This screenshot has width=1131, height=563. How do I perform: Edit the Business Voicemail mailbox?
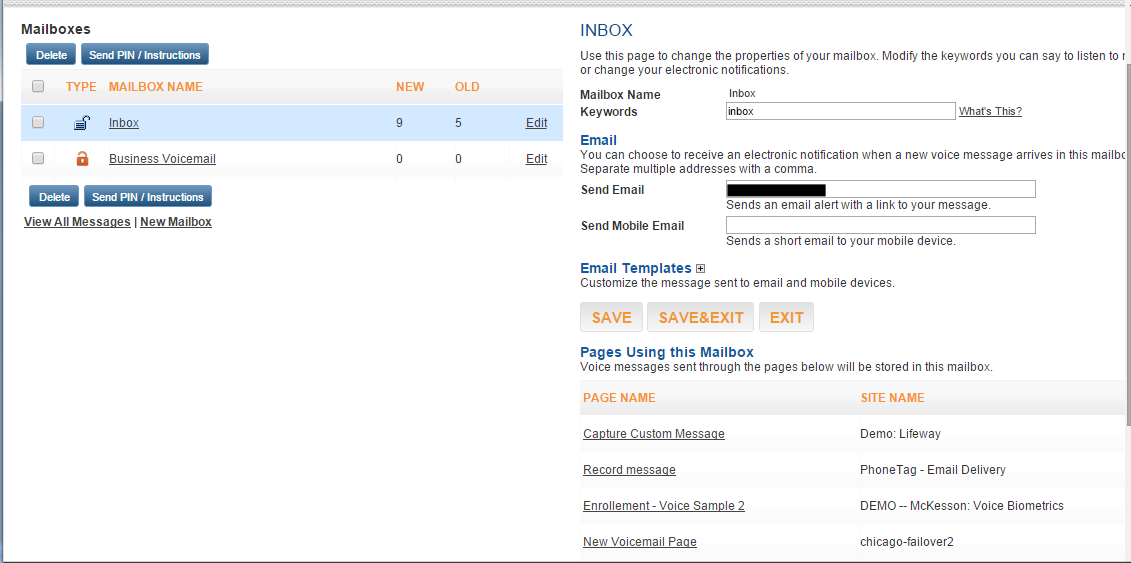coord(536,159)
